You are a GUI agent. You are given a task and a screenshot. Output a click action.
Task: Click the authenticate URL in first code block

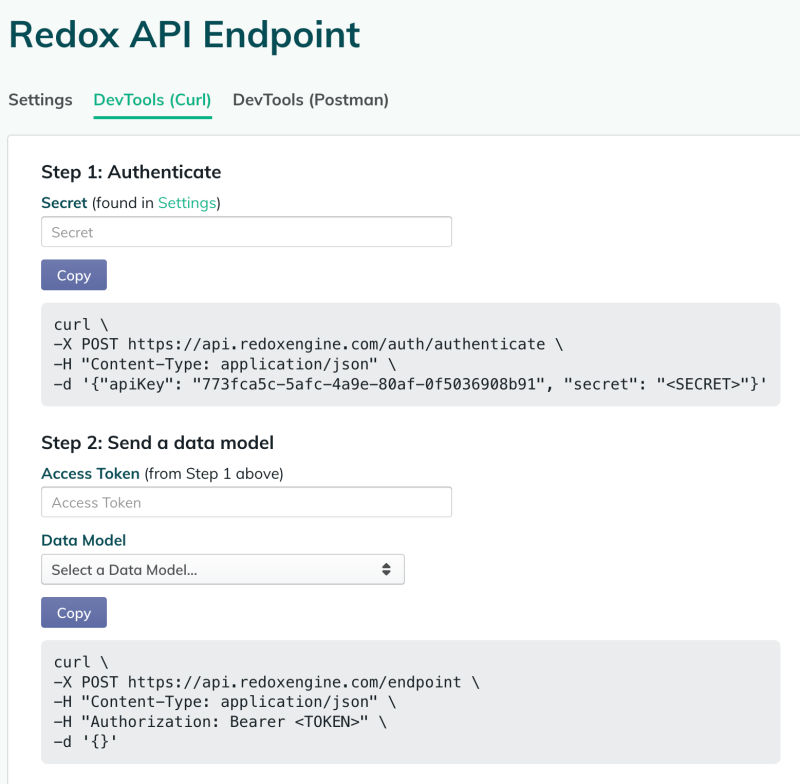[x=336, y=344]
